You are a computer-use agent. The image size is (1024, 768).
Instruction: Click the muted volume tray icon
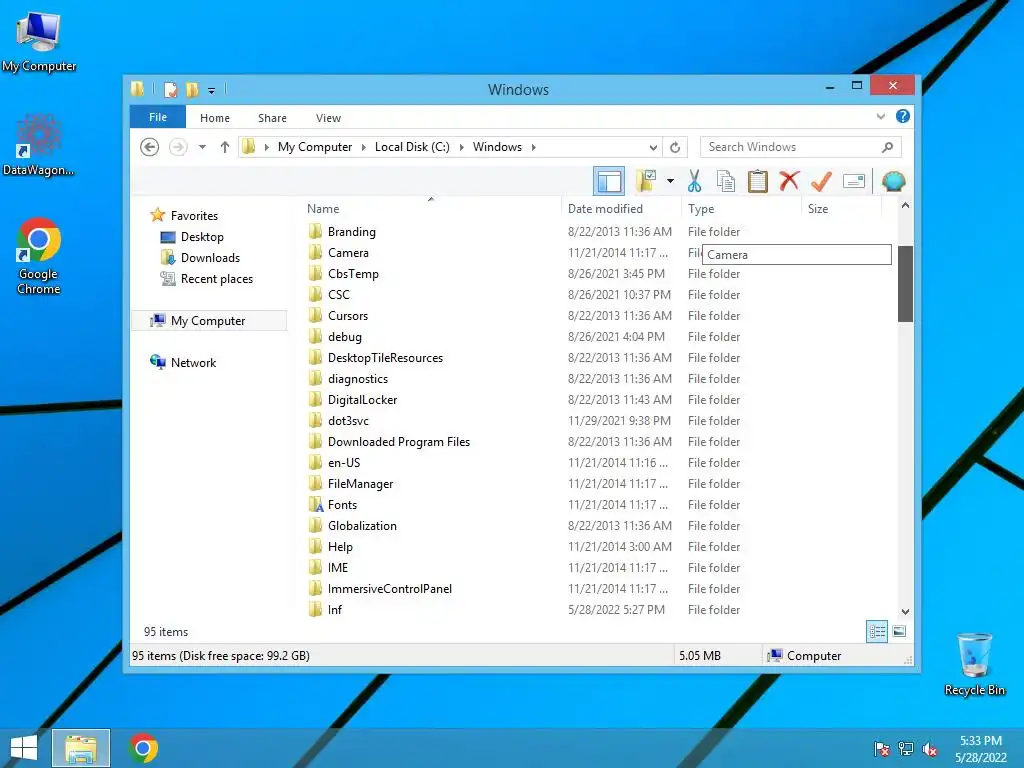coord(930,749)
